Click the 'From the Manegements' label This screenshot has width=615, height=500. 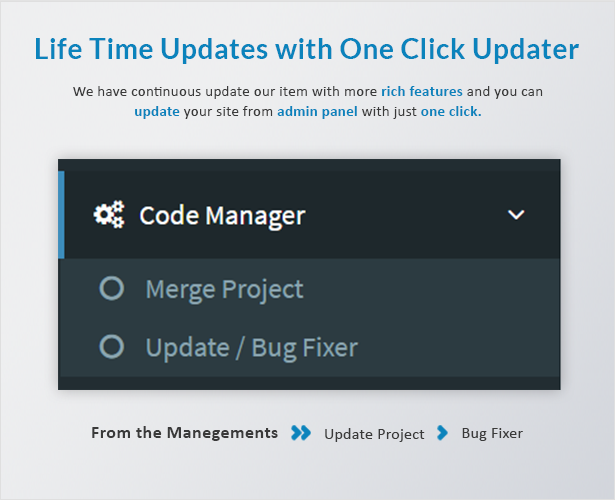tap(184, 433)
